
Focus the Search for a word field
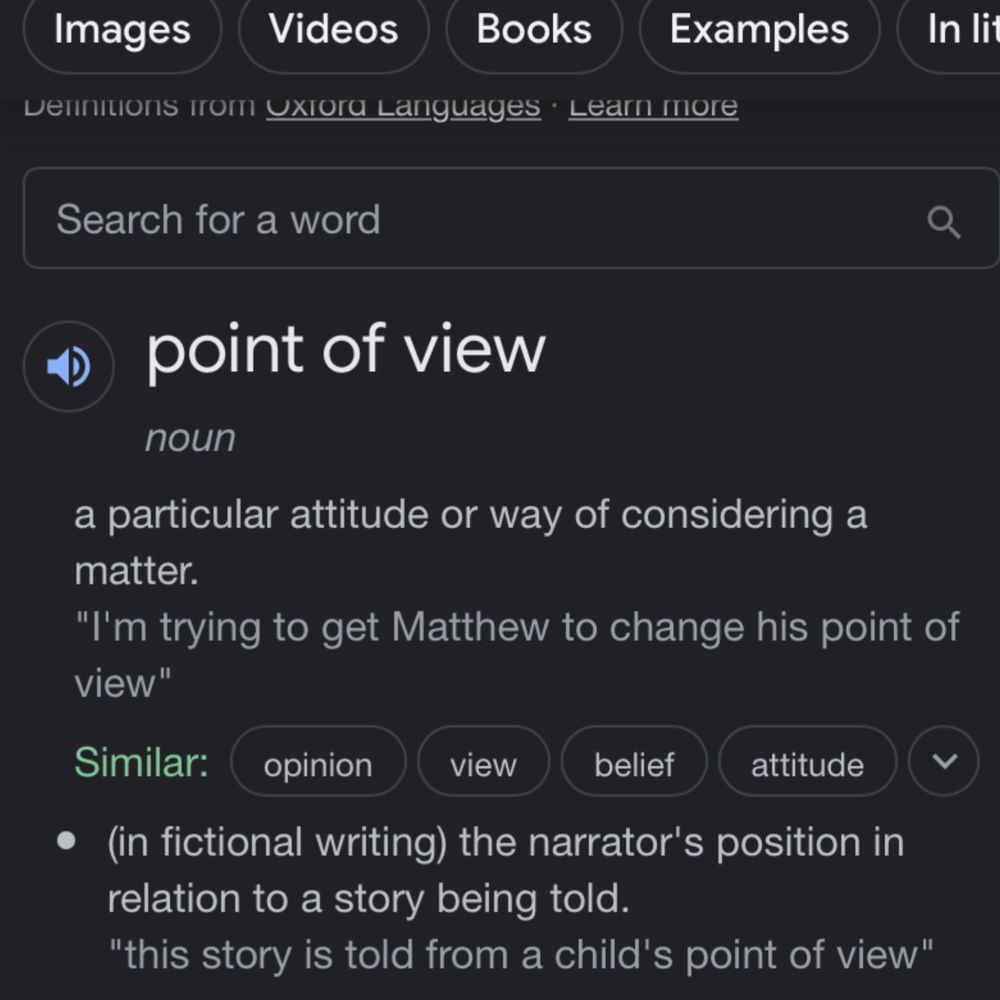(510, 218)
